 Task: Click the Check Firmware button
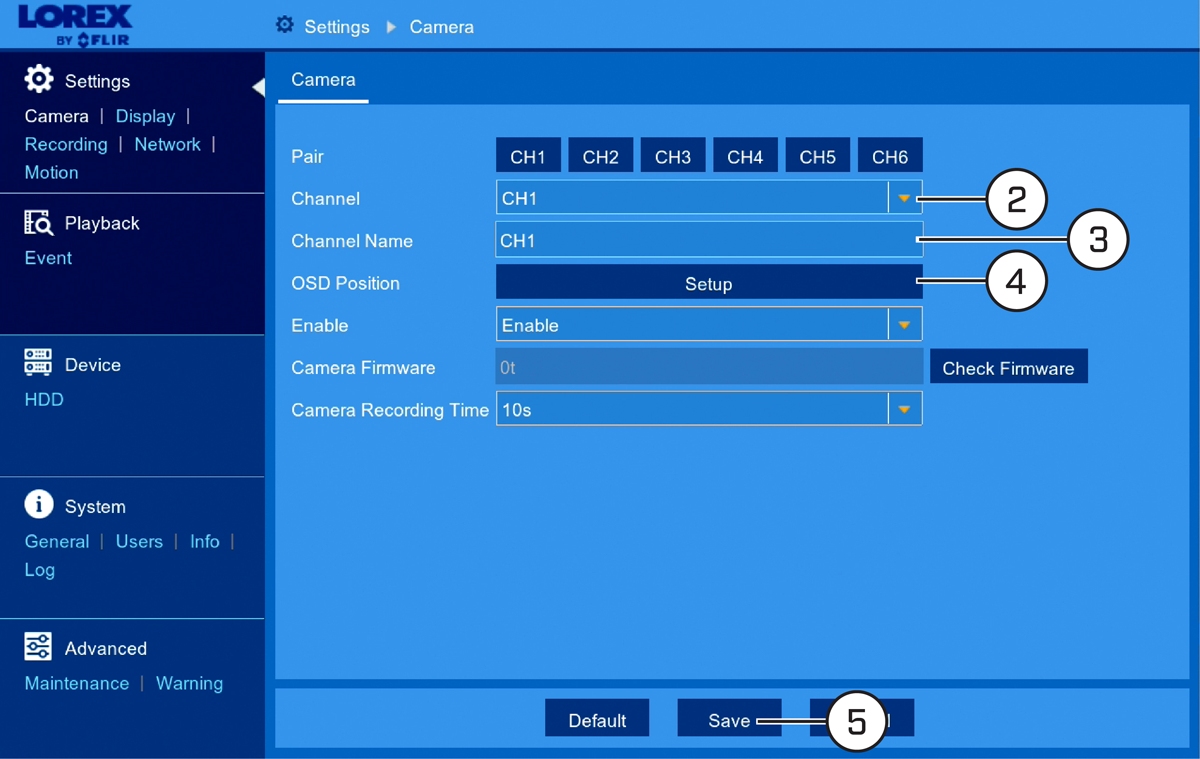click(x=1008, y=368)
